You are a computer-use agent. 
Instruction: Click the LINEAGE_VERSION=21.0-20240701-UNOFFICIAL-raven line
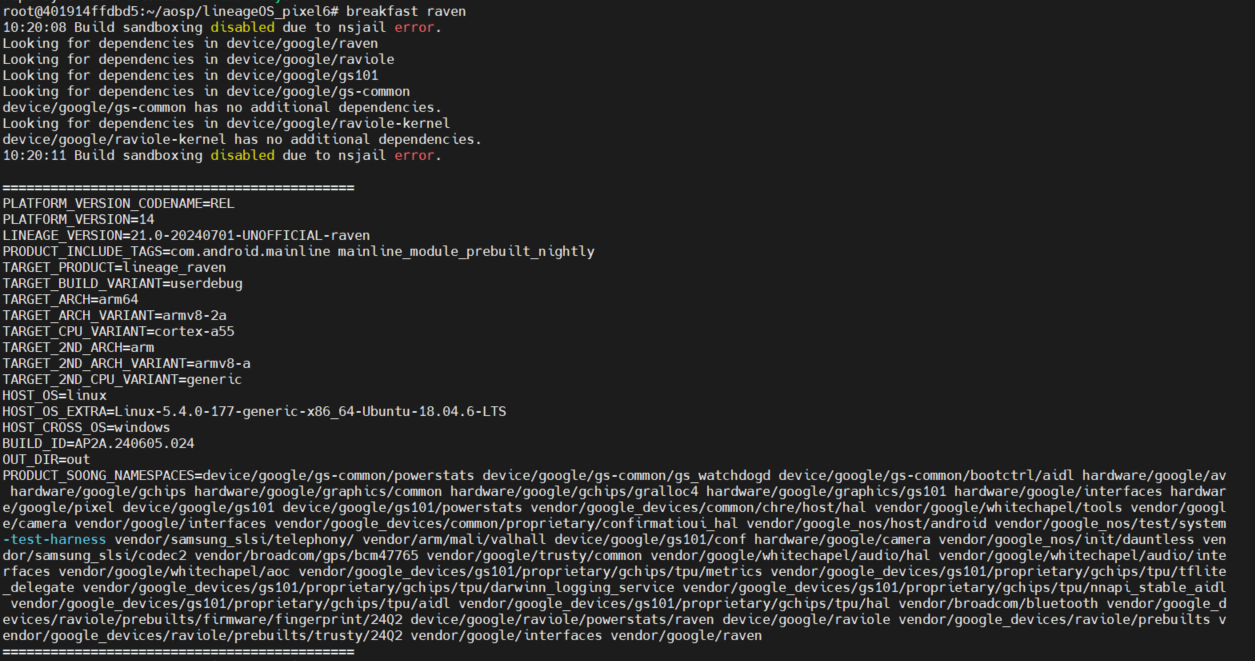(x=186, y=235)
